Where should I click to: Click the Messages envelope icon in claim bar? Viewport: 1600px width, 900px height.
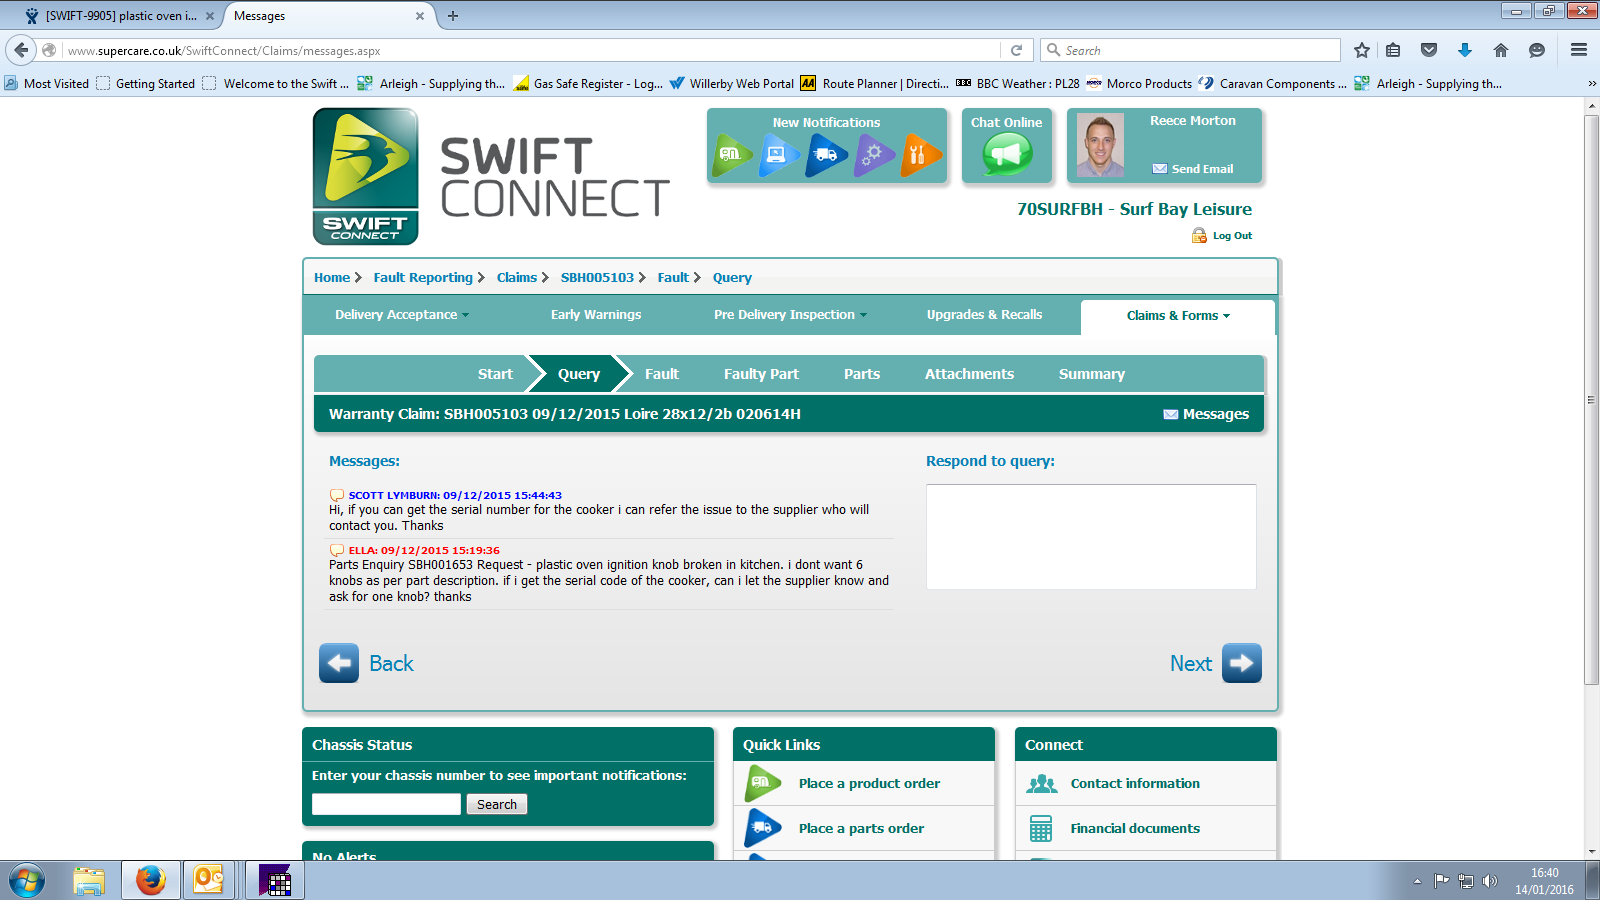click(x=1170, y=414)
